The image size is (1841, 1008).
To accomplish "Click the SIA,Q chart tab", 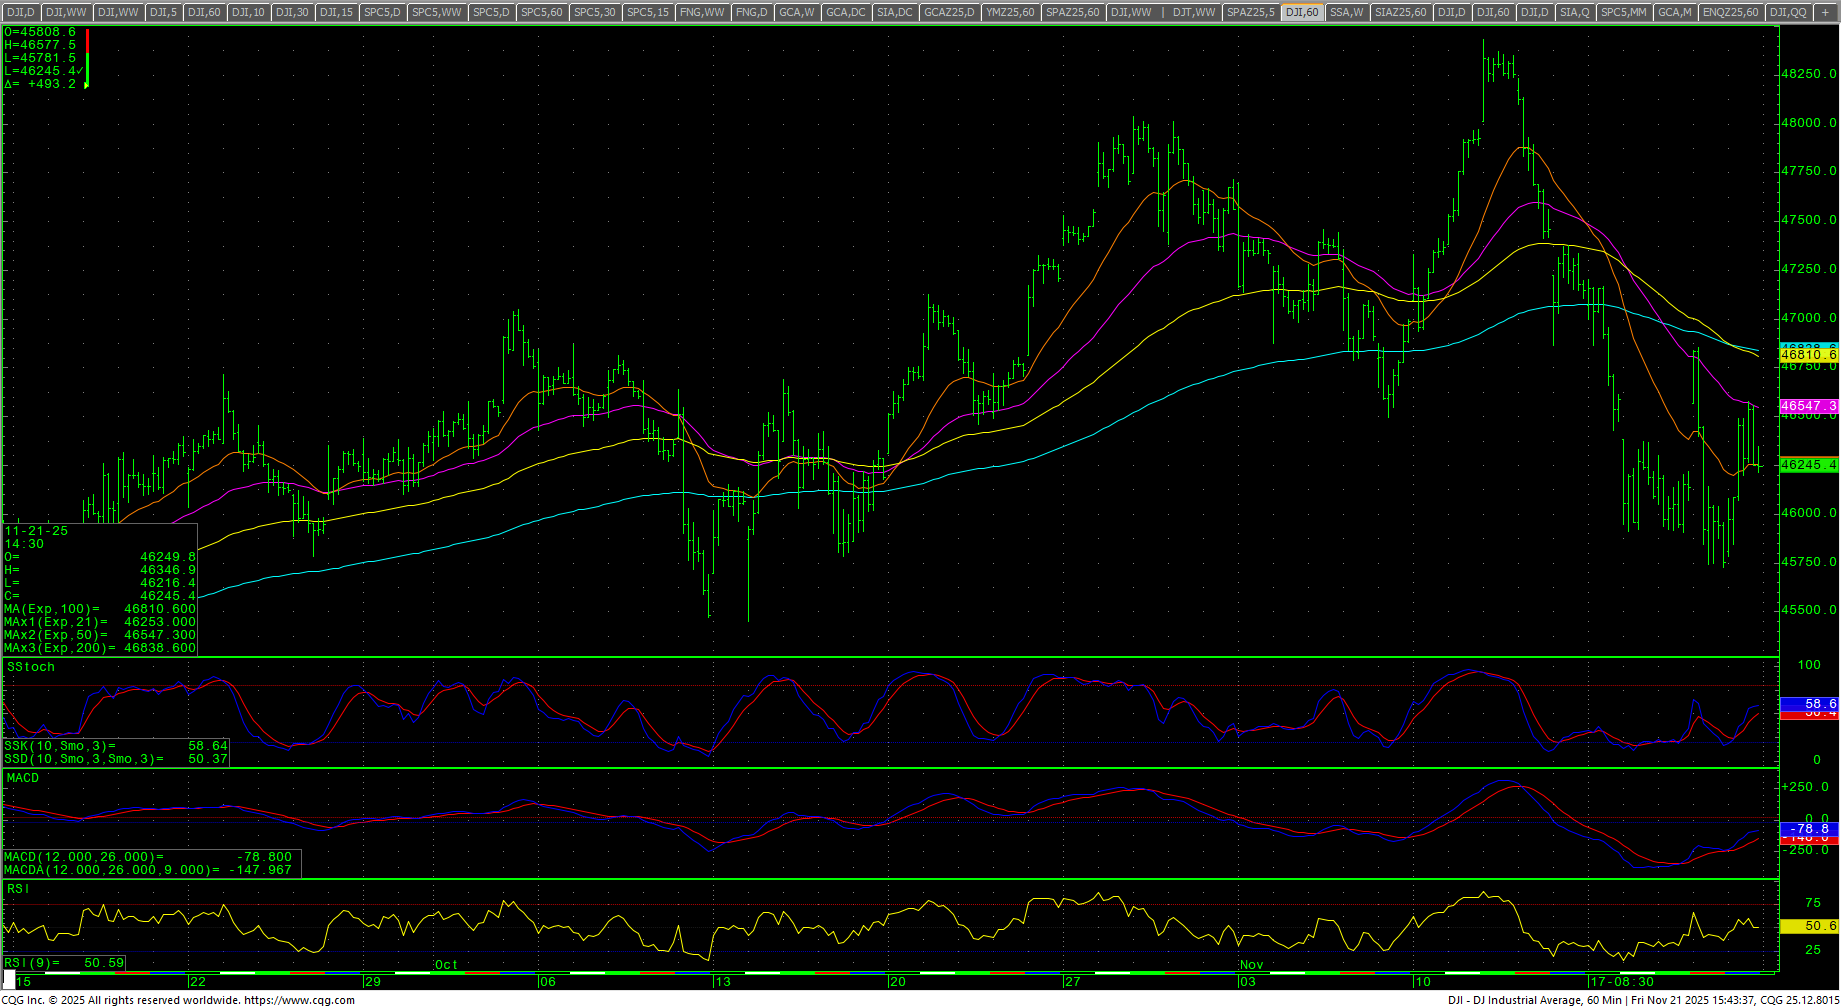I will [1574, 12].
